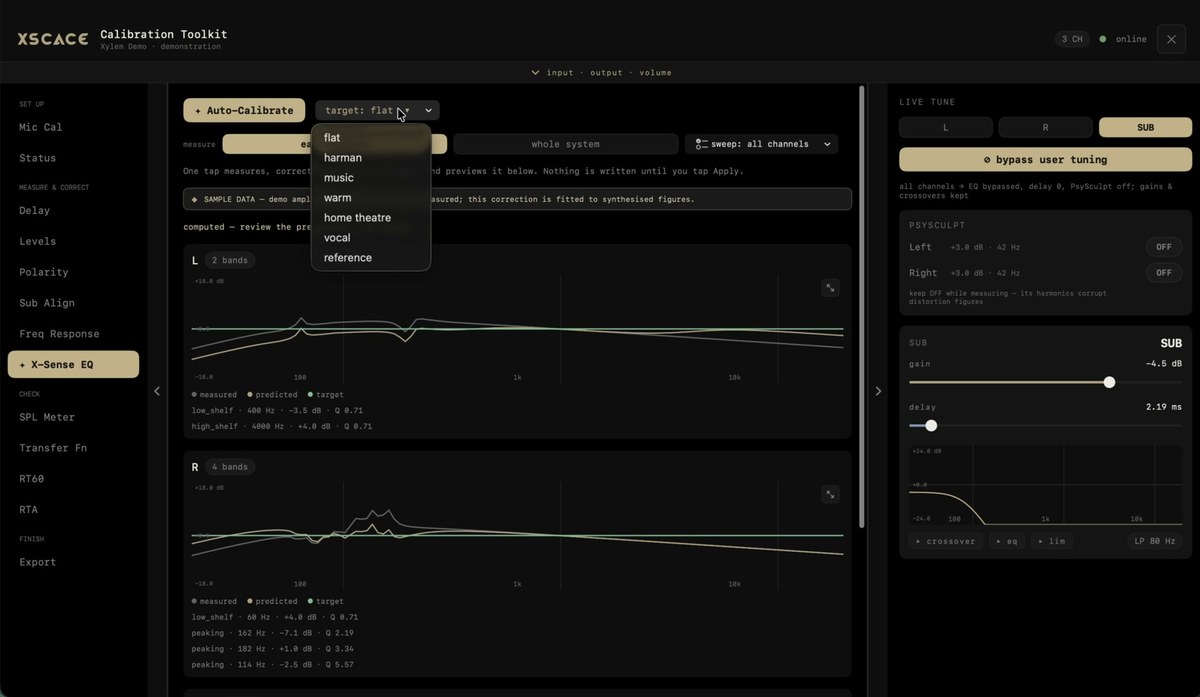Select the L channel in Live Tune
Viewport: 1200px width, 697px height.
click(946, 128)
